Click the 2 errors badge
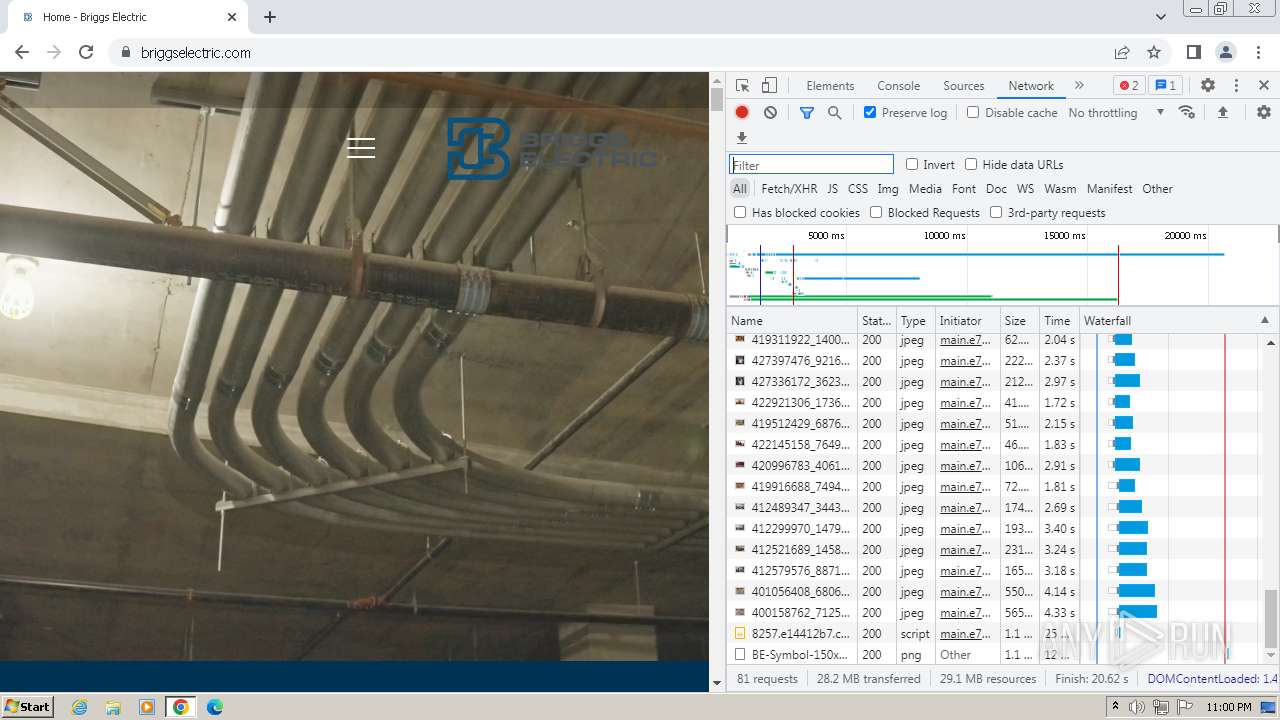The width and height of the screenshot is (1280, 720). 1129,86
